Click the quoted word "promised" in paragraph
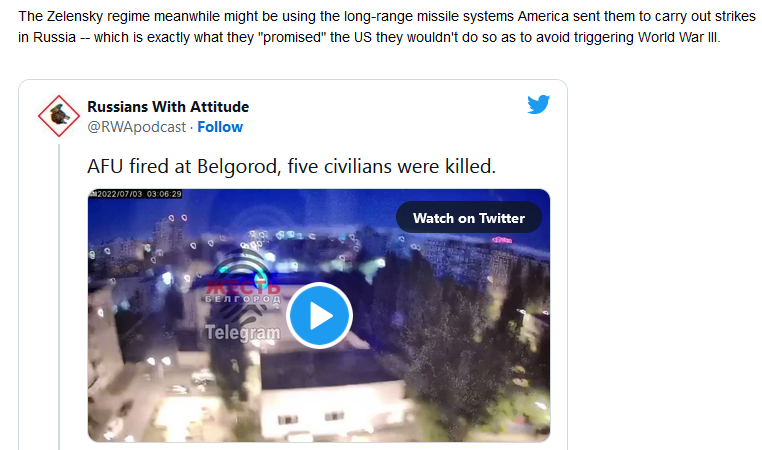Viewport: 762px width, 450px height. tap(294, 37)
